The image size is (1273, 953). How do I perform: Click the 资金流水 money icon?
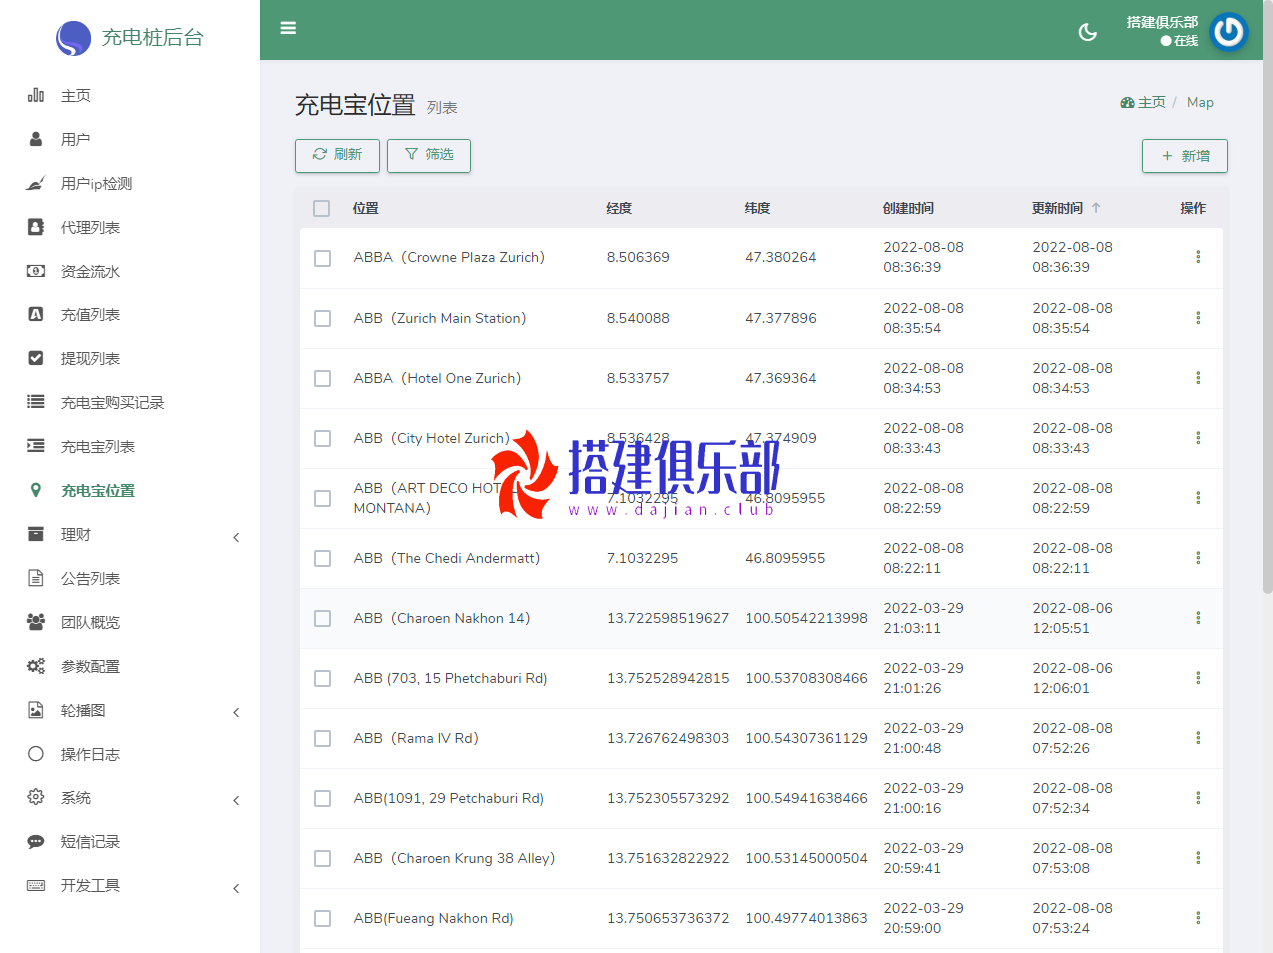pyautogui.click(x=36, y=271)
